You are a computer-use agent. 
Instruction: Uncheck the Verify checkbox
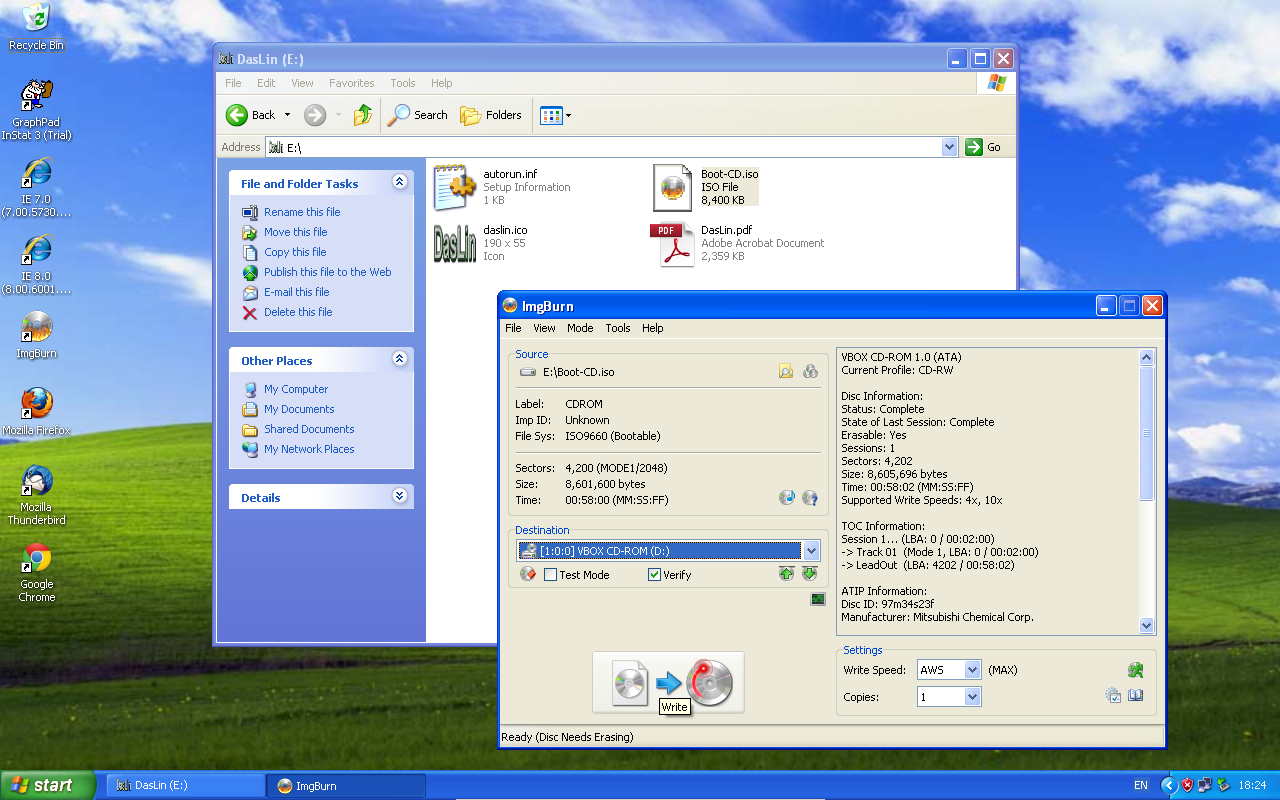click(x=654, y=575)
